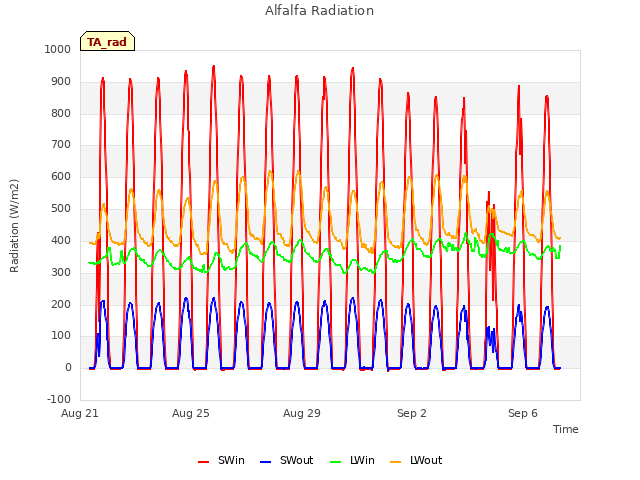Toggle the LWin legend entry
The width and height of the screenshot is (640, 480).
(352, 460)
